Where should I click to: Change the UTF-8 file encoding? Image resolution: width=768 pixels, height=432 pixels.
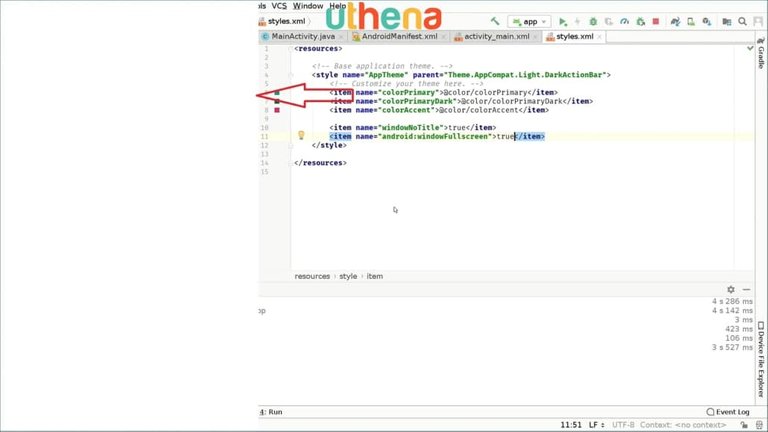coord(623,425)
